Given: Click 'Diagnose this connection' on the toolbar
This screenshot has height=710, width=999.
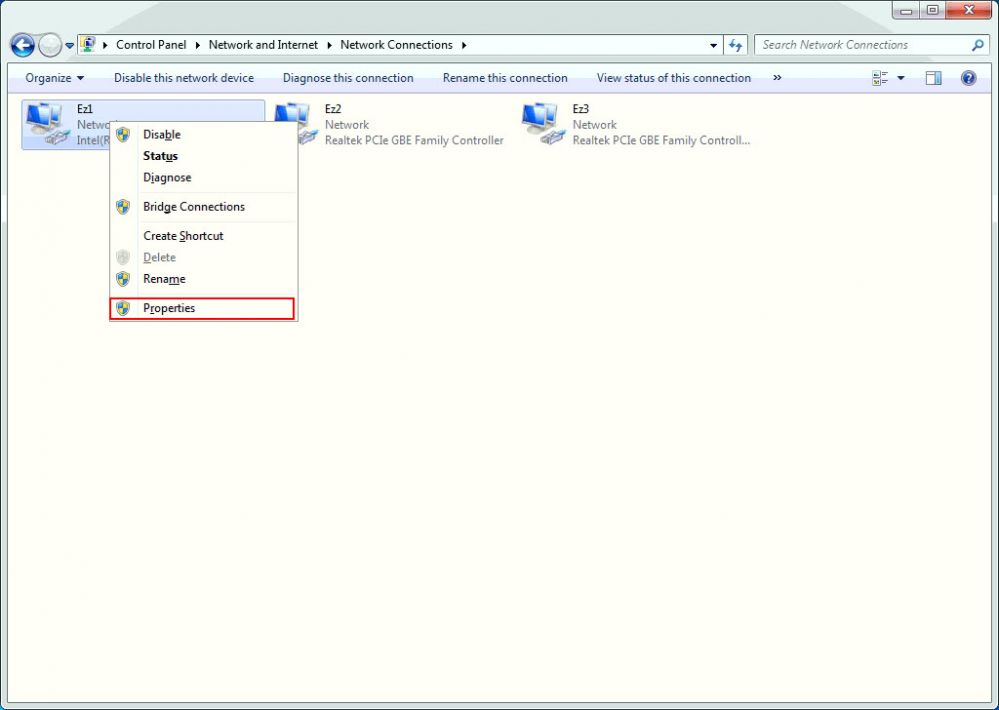Looking at the screenshot, I should pyautogui.click(x=348, y=78).
